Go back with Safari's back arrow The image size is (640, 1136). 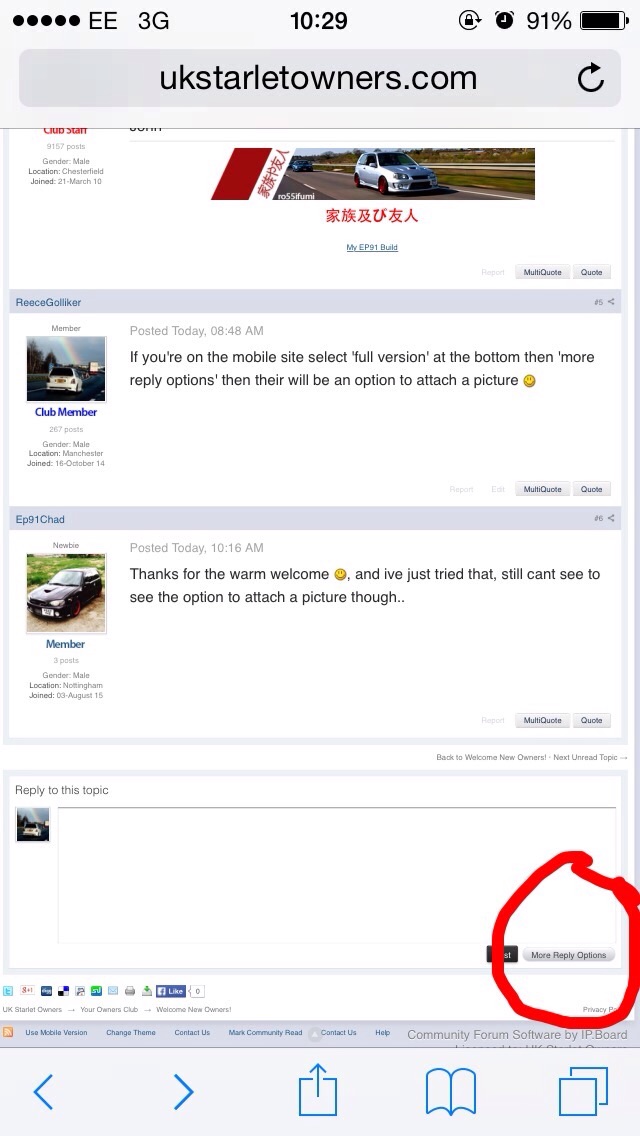click(43, 1091)
